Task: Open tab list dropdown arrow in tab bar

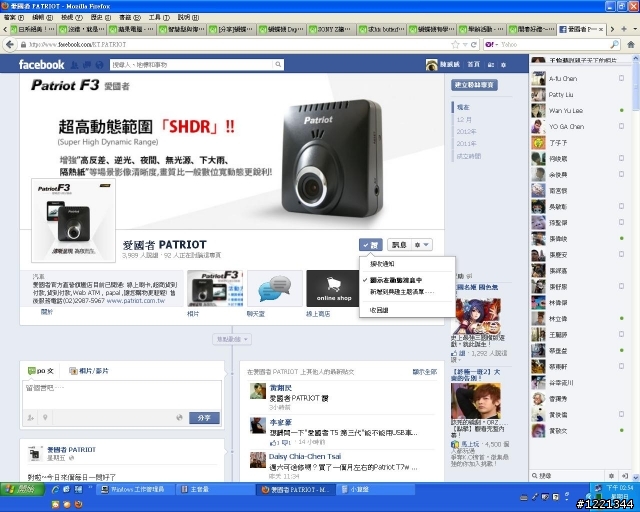Action: (x=635, y=29)
